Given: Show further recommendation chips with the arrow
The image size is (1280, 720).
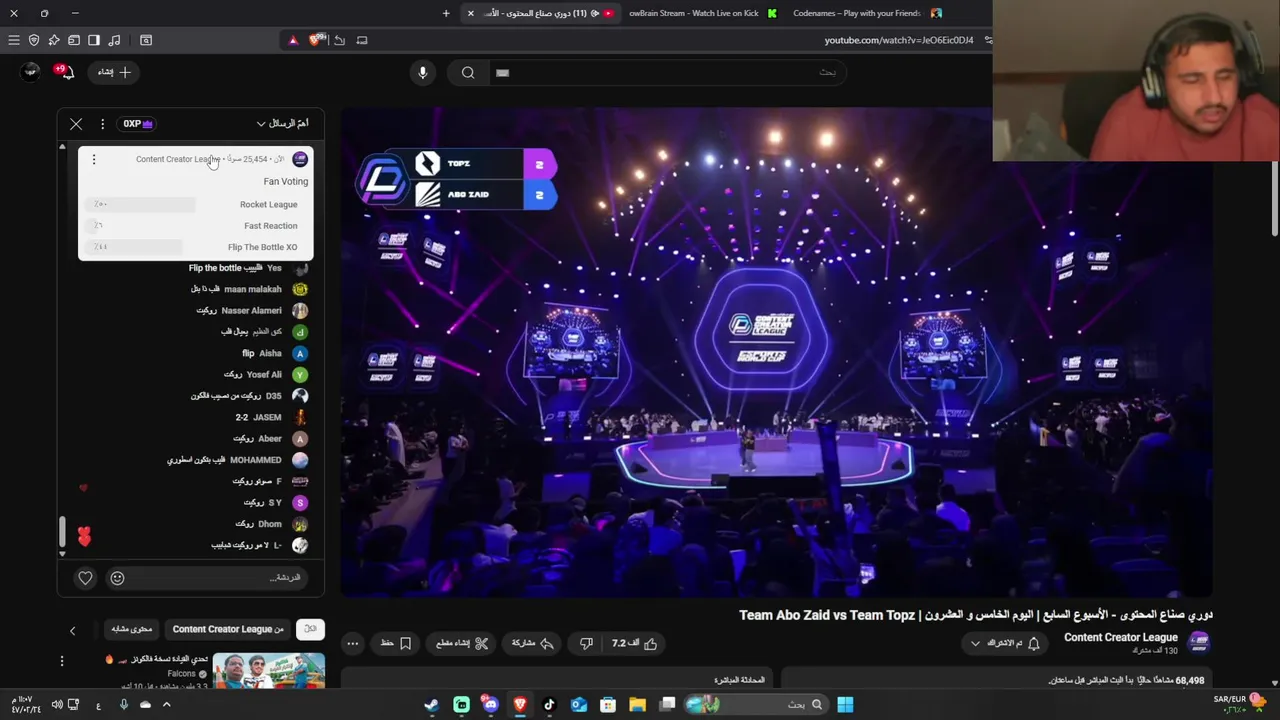Looking at the screenshot, I should (72, 630).
